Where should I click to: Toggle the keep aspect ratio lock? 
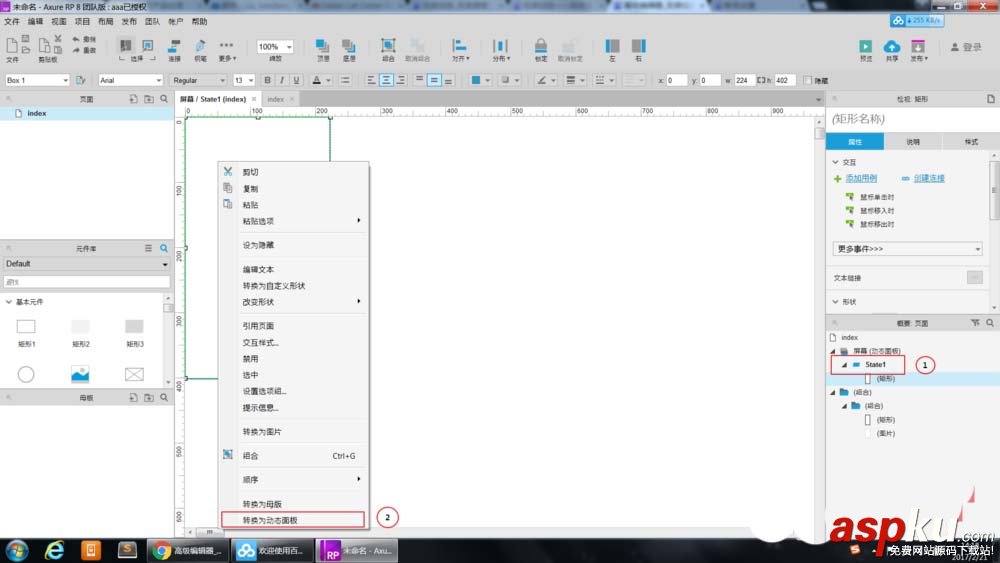coord(761,80)
